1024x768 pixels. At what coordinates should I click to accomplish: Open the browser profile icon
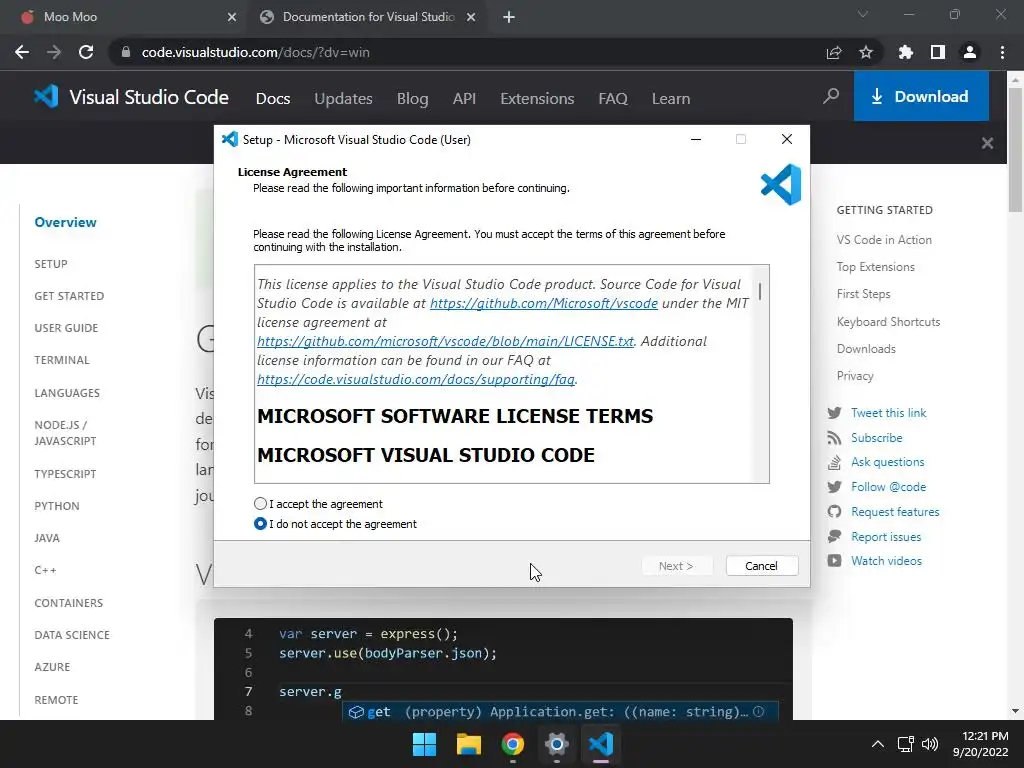(x=970, y=52)
